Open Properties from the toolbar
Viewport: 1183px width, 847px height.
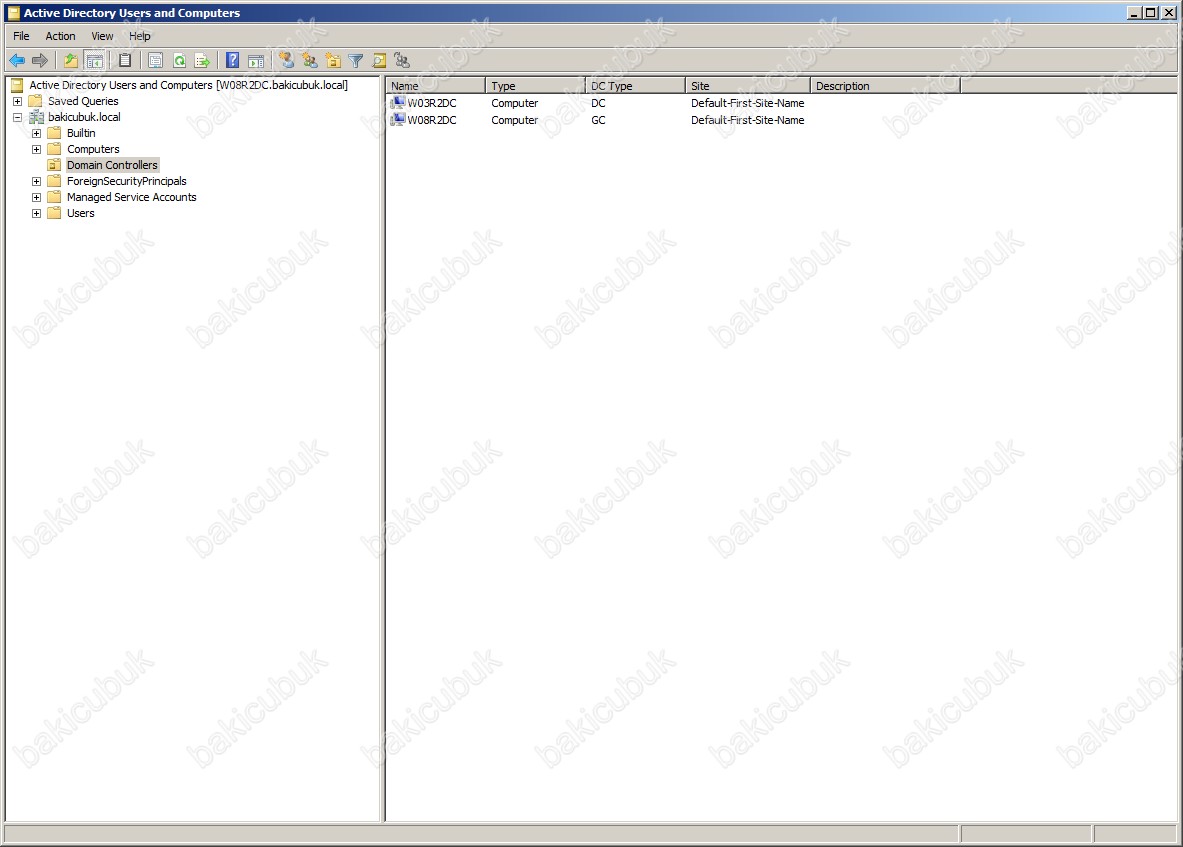155,60
